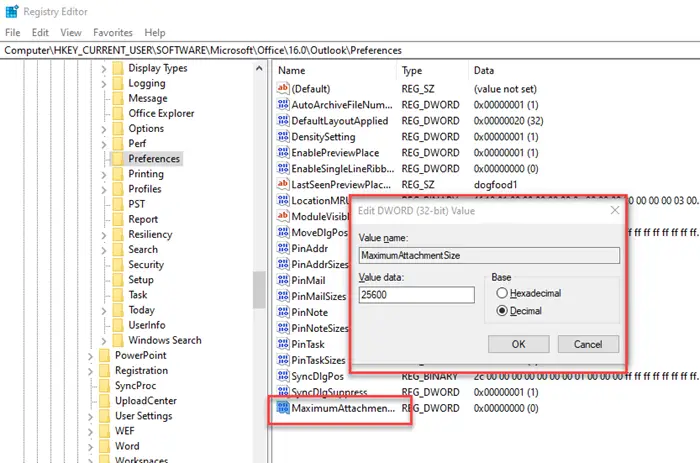Click the tree pane scrollbar thumb

259,290
